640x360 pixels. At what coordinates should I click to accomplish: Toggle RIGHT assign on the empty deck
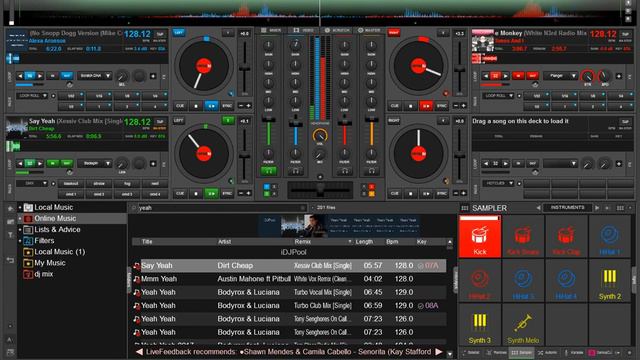[x=394, y=120]
